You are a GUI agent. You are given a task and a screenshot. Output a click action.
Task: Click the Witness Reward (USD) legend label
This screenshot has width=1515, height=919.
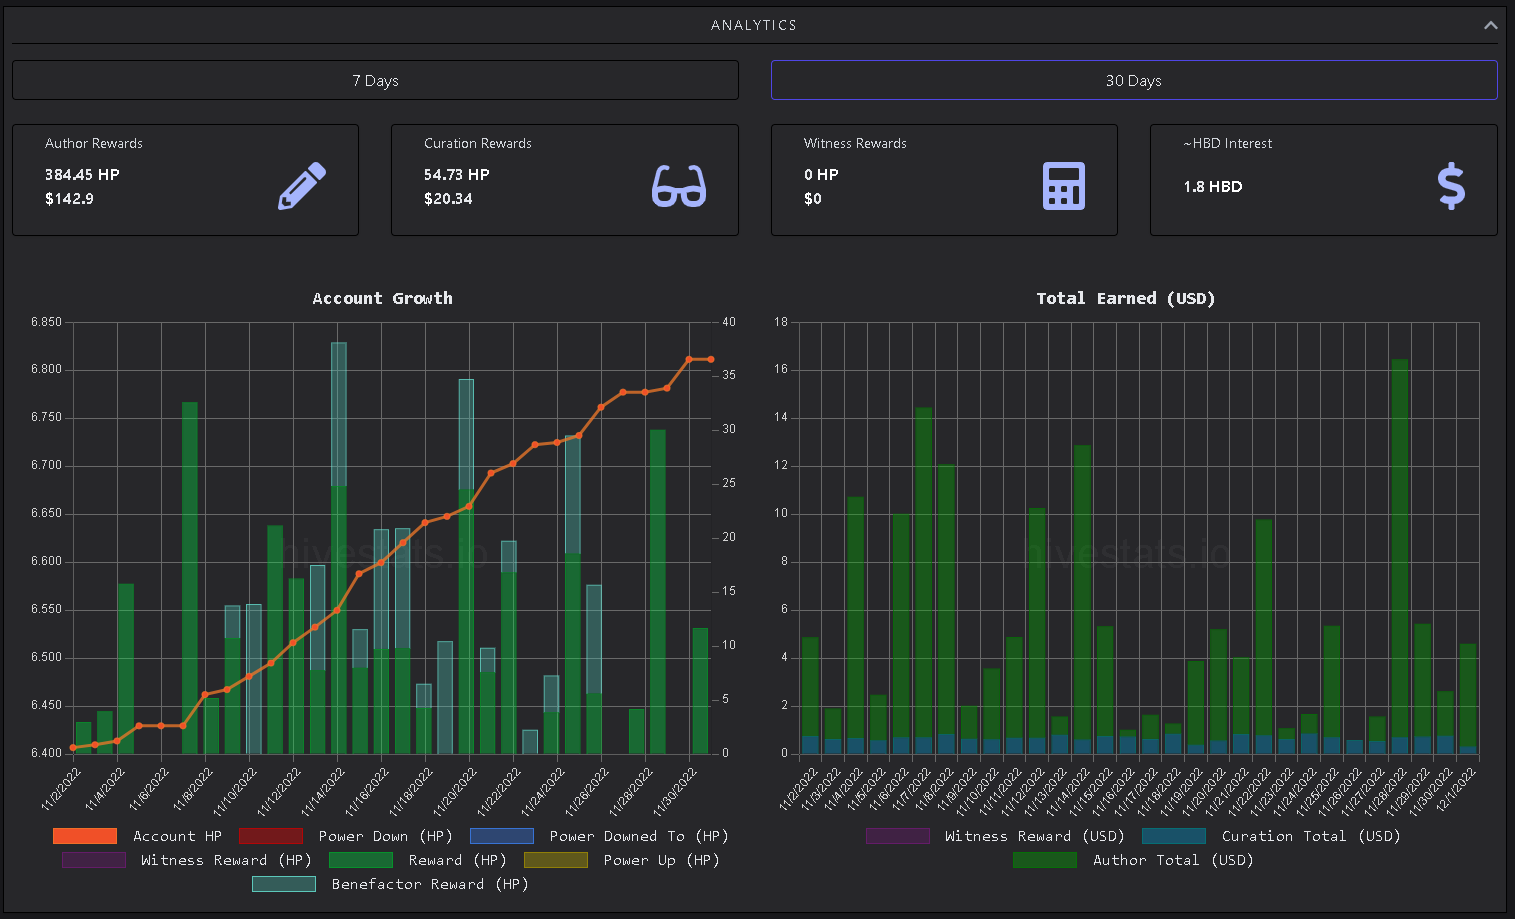tap(1035, 836)
